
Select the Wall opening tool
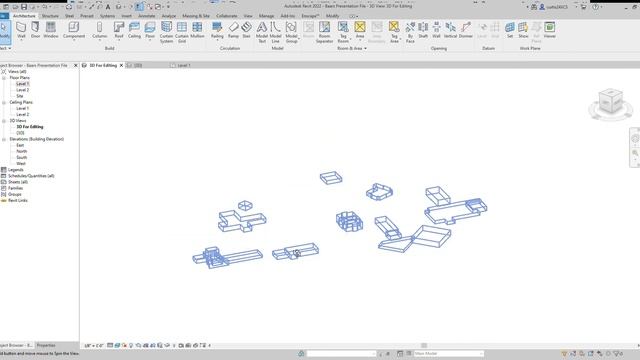tap(436, 30)
